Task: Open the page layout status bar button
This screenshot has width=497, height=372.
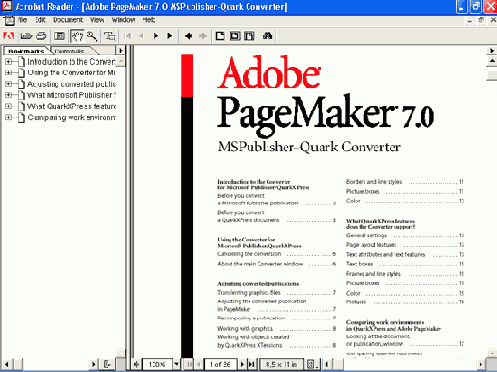Action: 312,364
